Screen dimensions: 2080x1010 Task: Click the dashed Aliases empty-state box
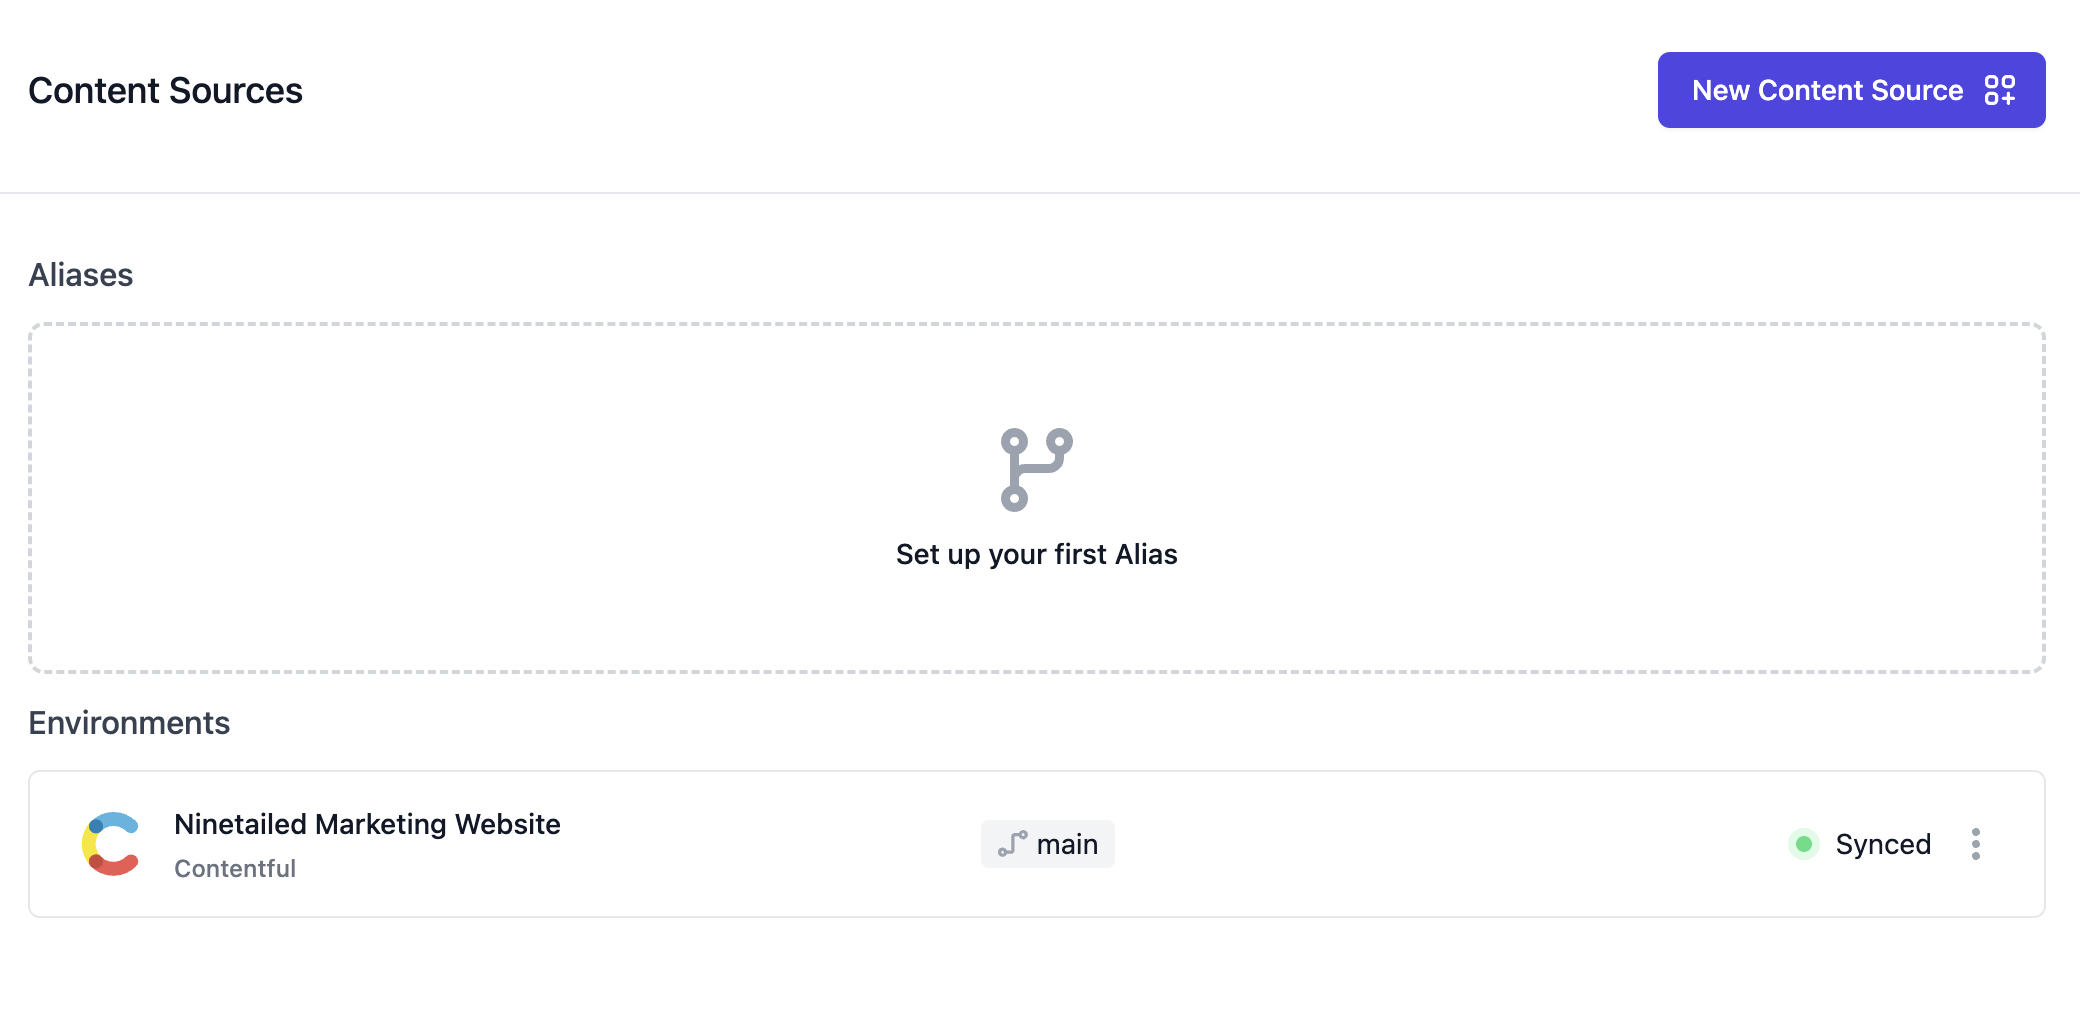[x=500, y=500]
